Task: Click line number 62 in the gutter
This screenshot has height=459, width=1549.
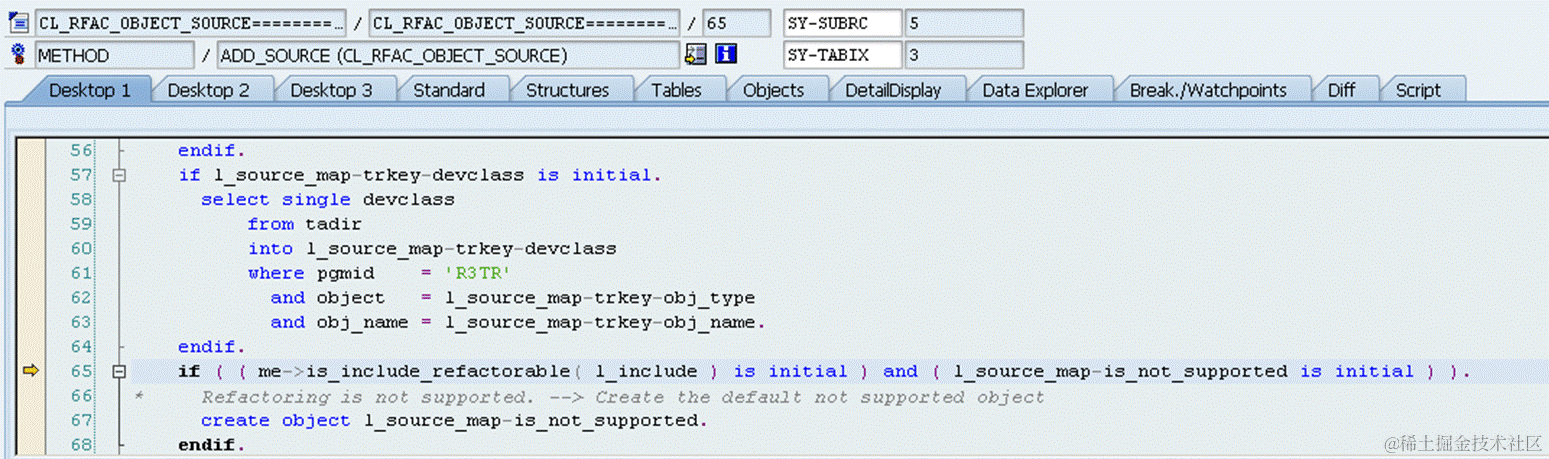Action: point(81,297)
